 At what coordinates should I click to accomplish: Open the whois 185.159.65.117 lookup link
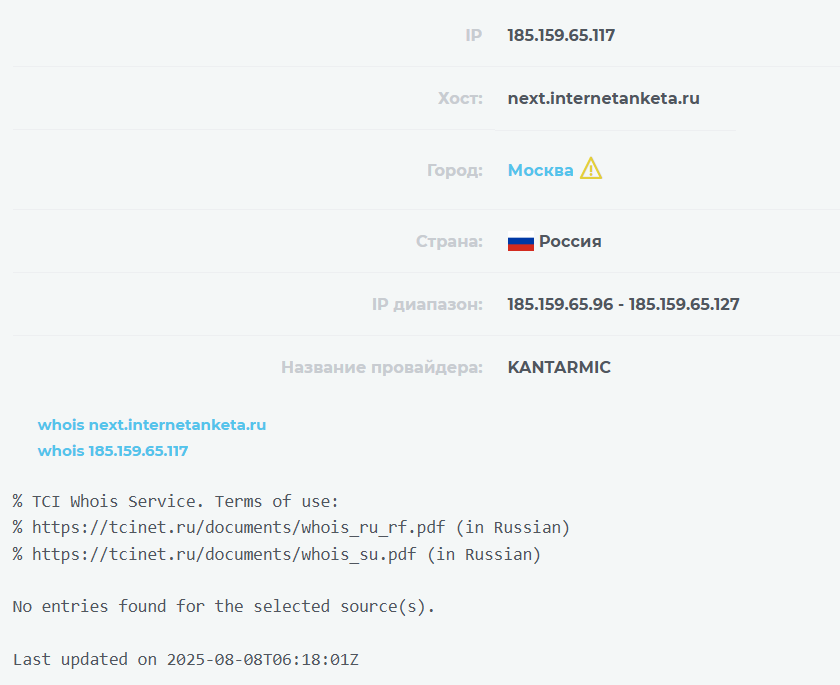[x=113, y=450]
